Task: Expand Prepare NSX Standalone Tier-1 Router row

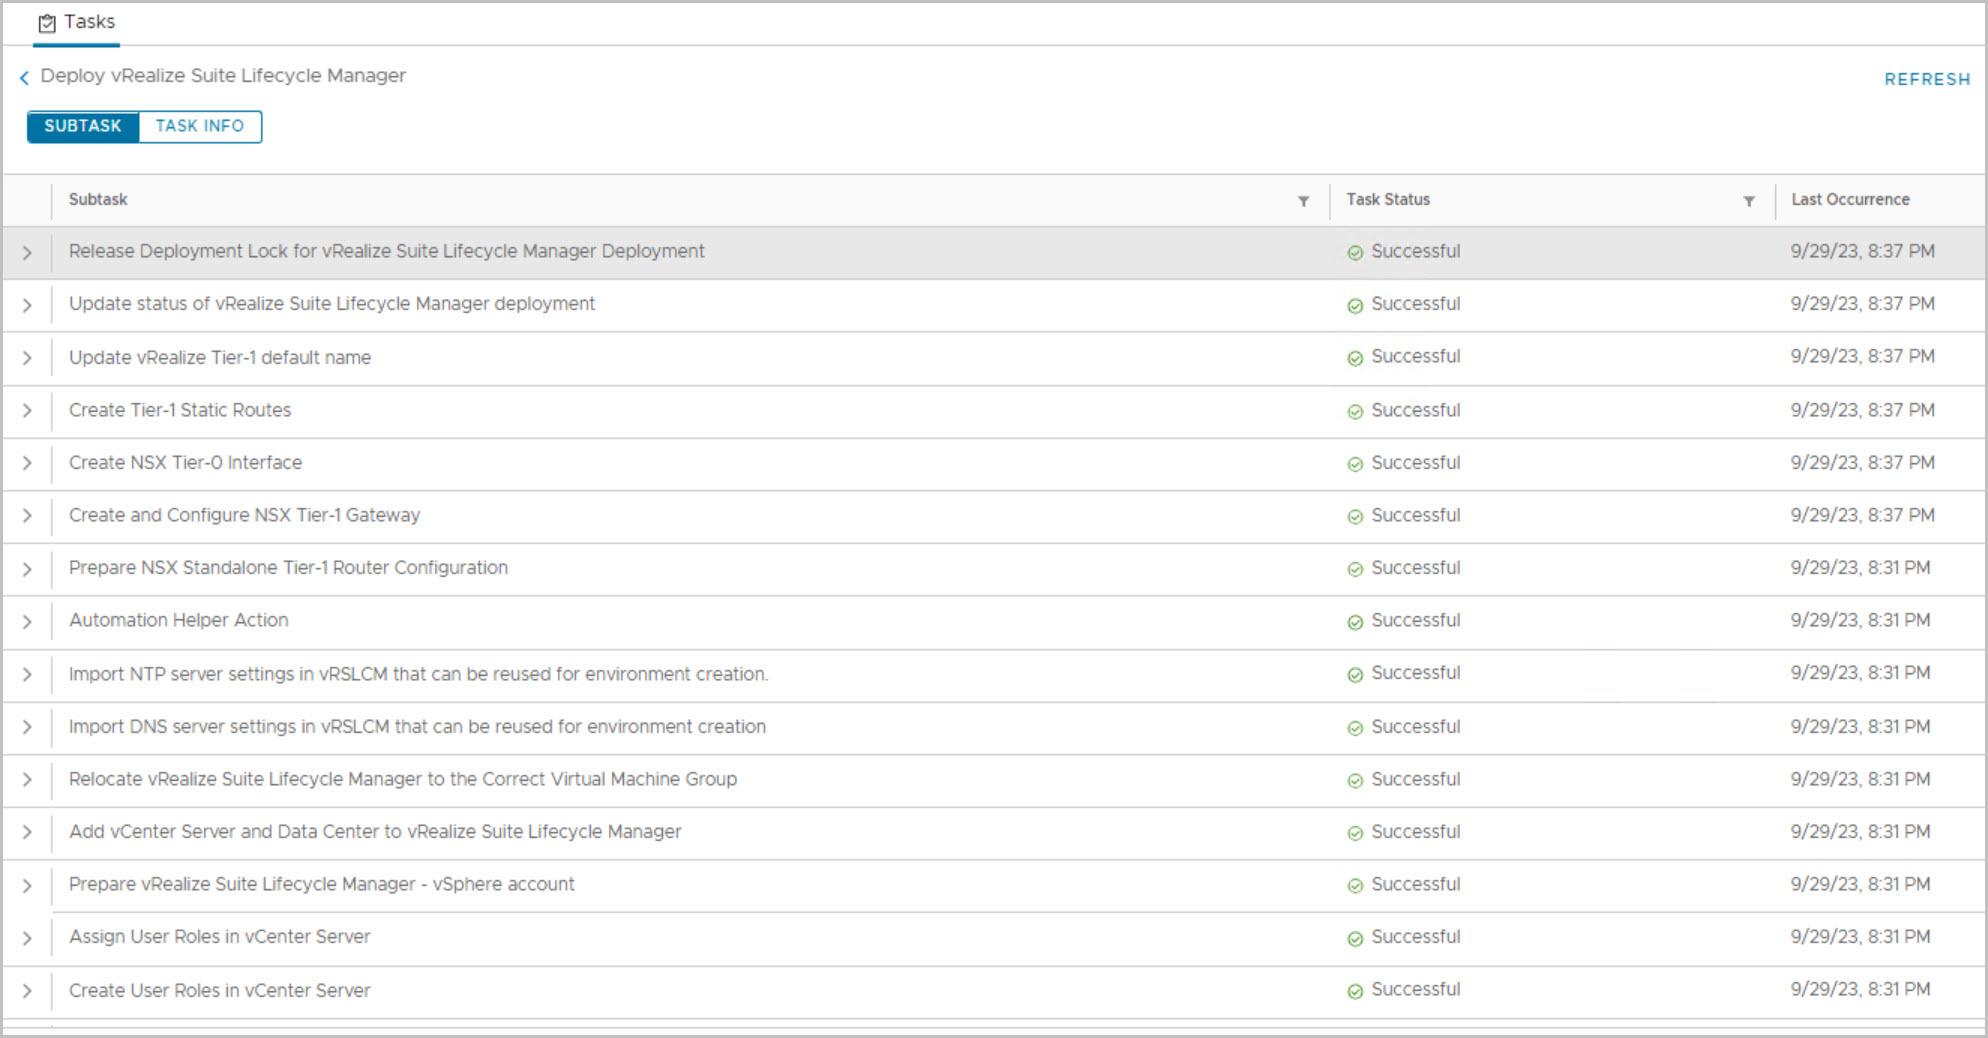Action: point(27,569)
